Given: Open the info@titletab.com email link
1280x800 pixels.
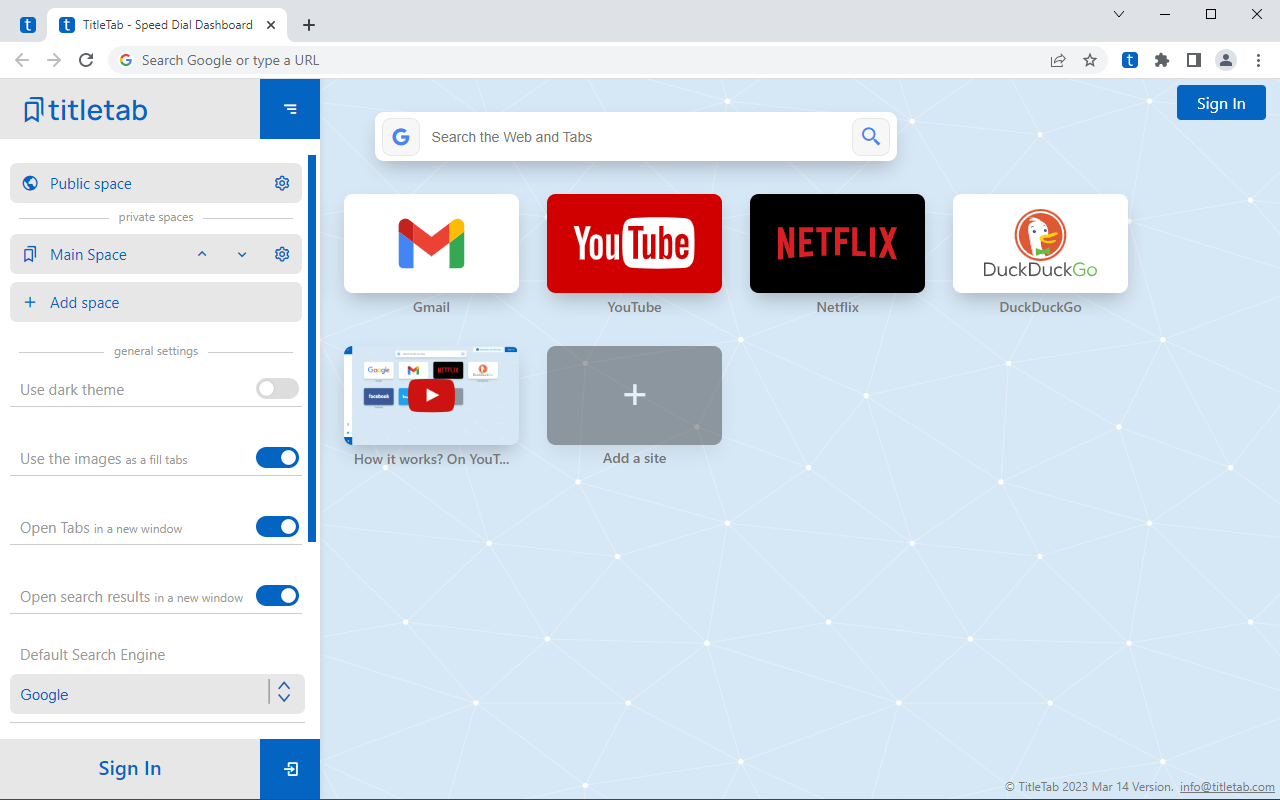Looking at the screenshot, I should tap(1227, 787).
